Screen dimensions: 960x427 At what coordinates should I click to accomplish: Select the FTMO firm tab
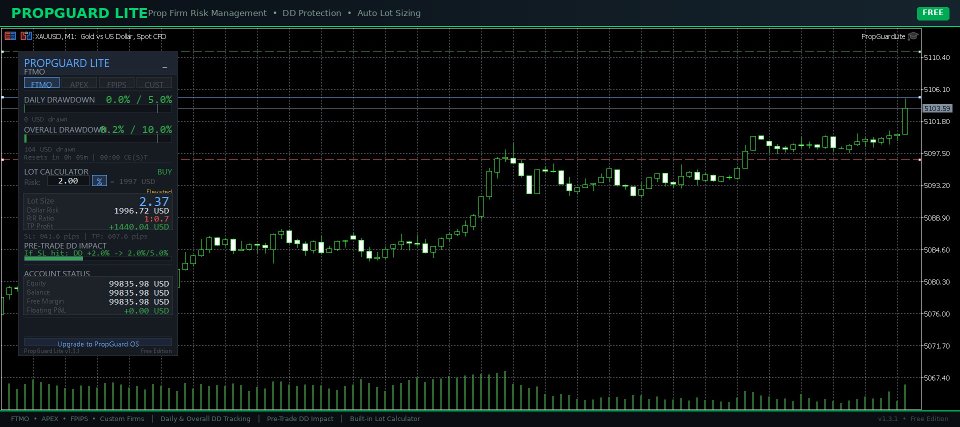(42, 84)
